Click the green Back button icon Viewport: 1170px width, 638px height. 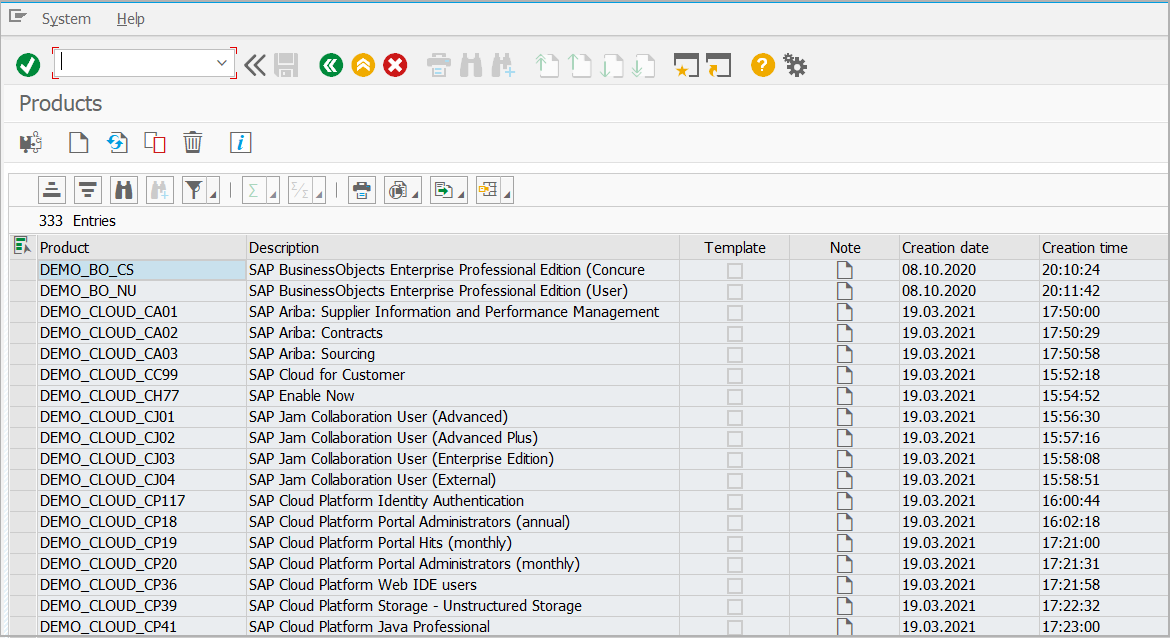(331, 65)
